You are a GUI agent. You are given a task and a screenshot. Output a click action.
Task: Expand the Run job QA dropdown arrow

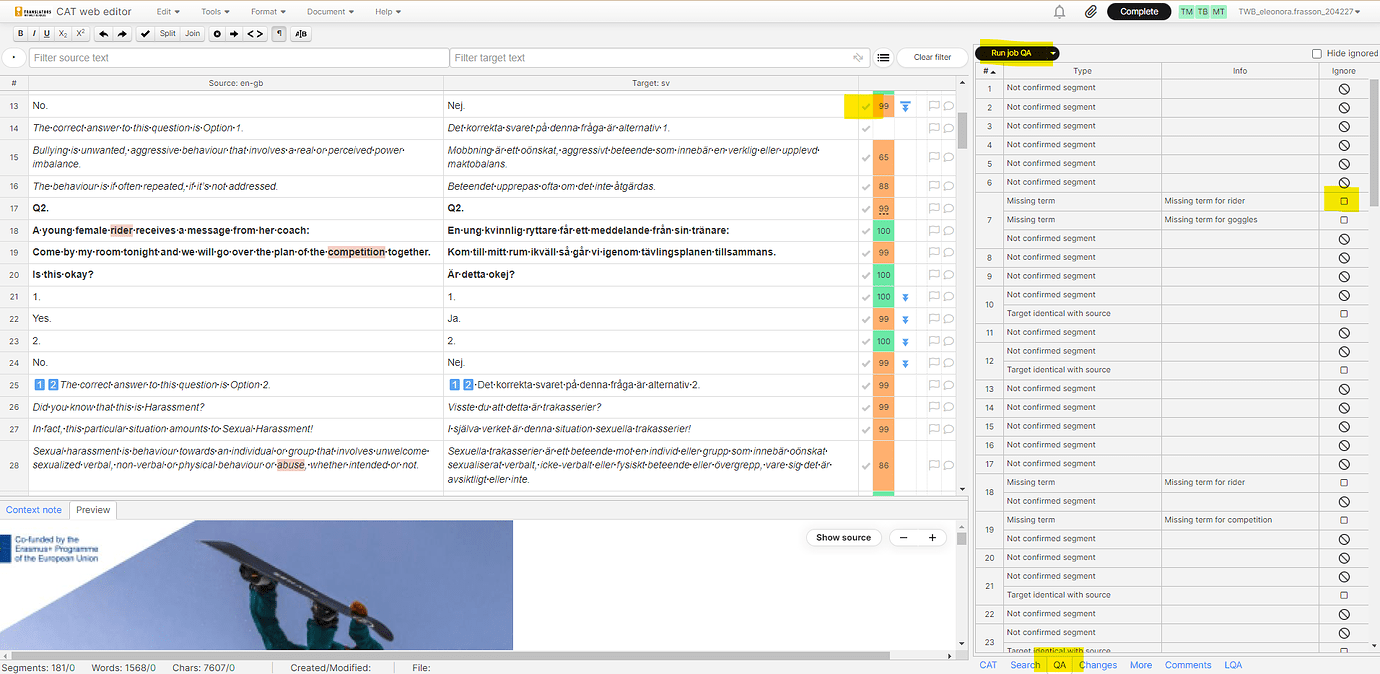tap(1053, 53)
